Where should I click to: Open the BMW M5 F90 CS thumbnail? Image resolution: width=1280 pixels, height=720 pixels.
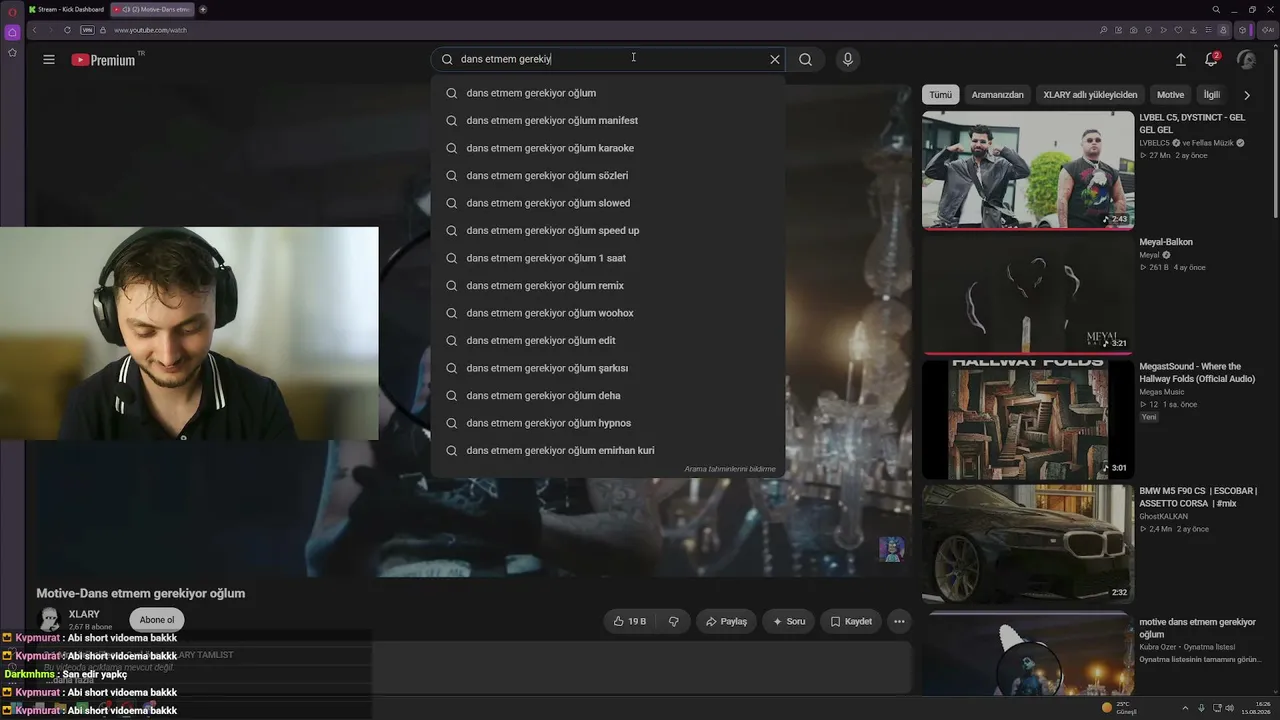tap(1028, 543)
